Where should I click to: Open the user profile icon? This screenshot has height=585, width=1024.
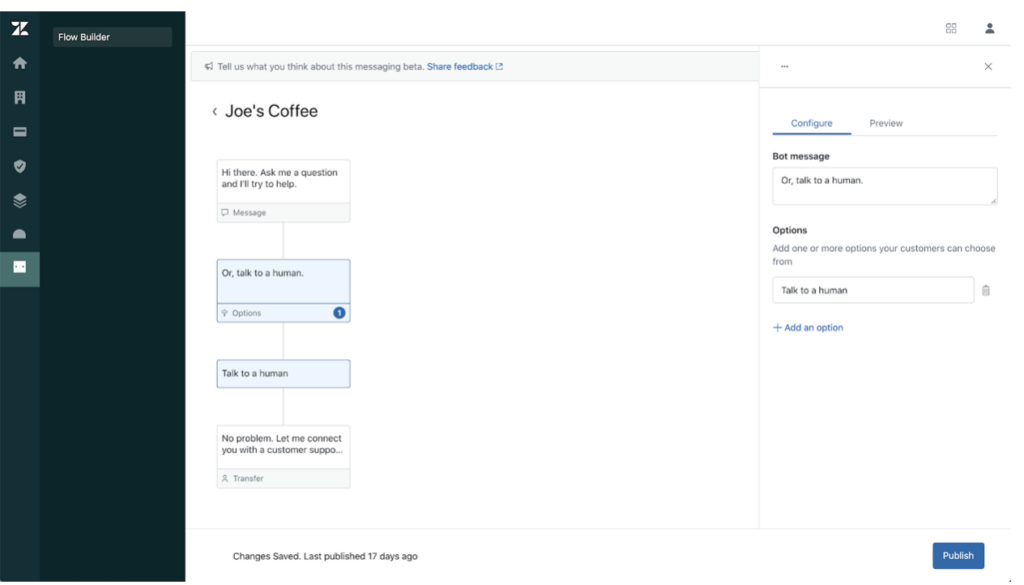click(x=989, y=28)
